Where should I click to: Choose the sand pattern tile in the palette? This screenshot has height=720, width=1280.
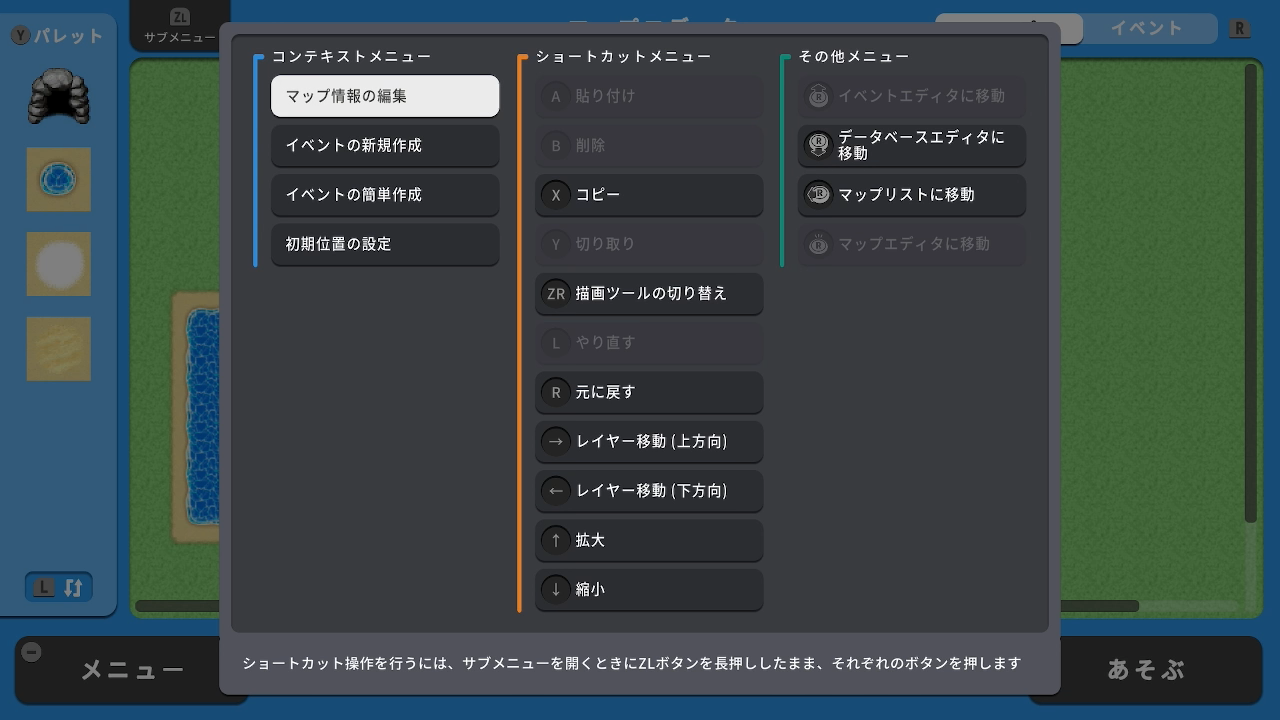pos(59,348)
